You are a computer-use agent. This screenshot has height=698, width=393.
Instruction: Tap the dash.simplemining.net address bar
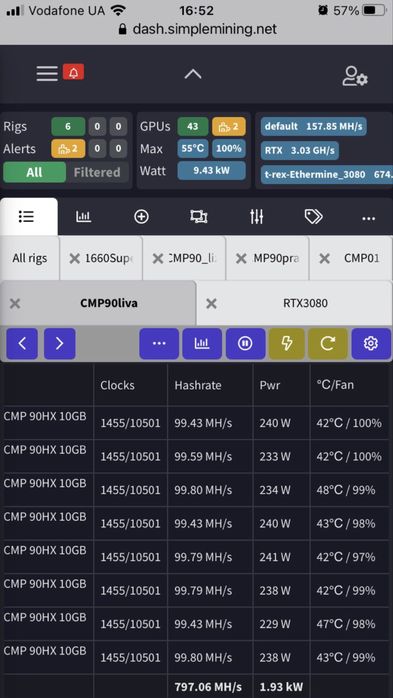point(198,29)
